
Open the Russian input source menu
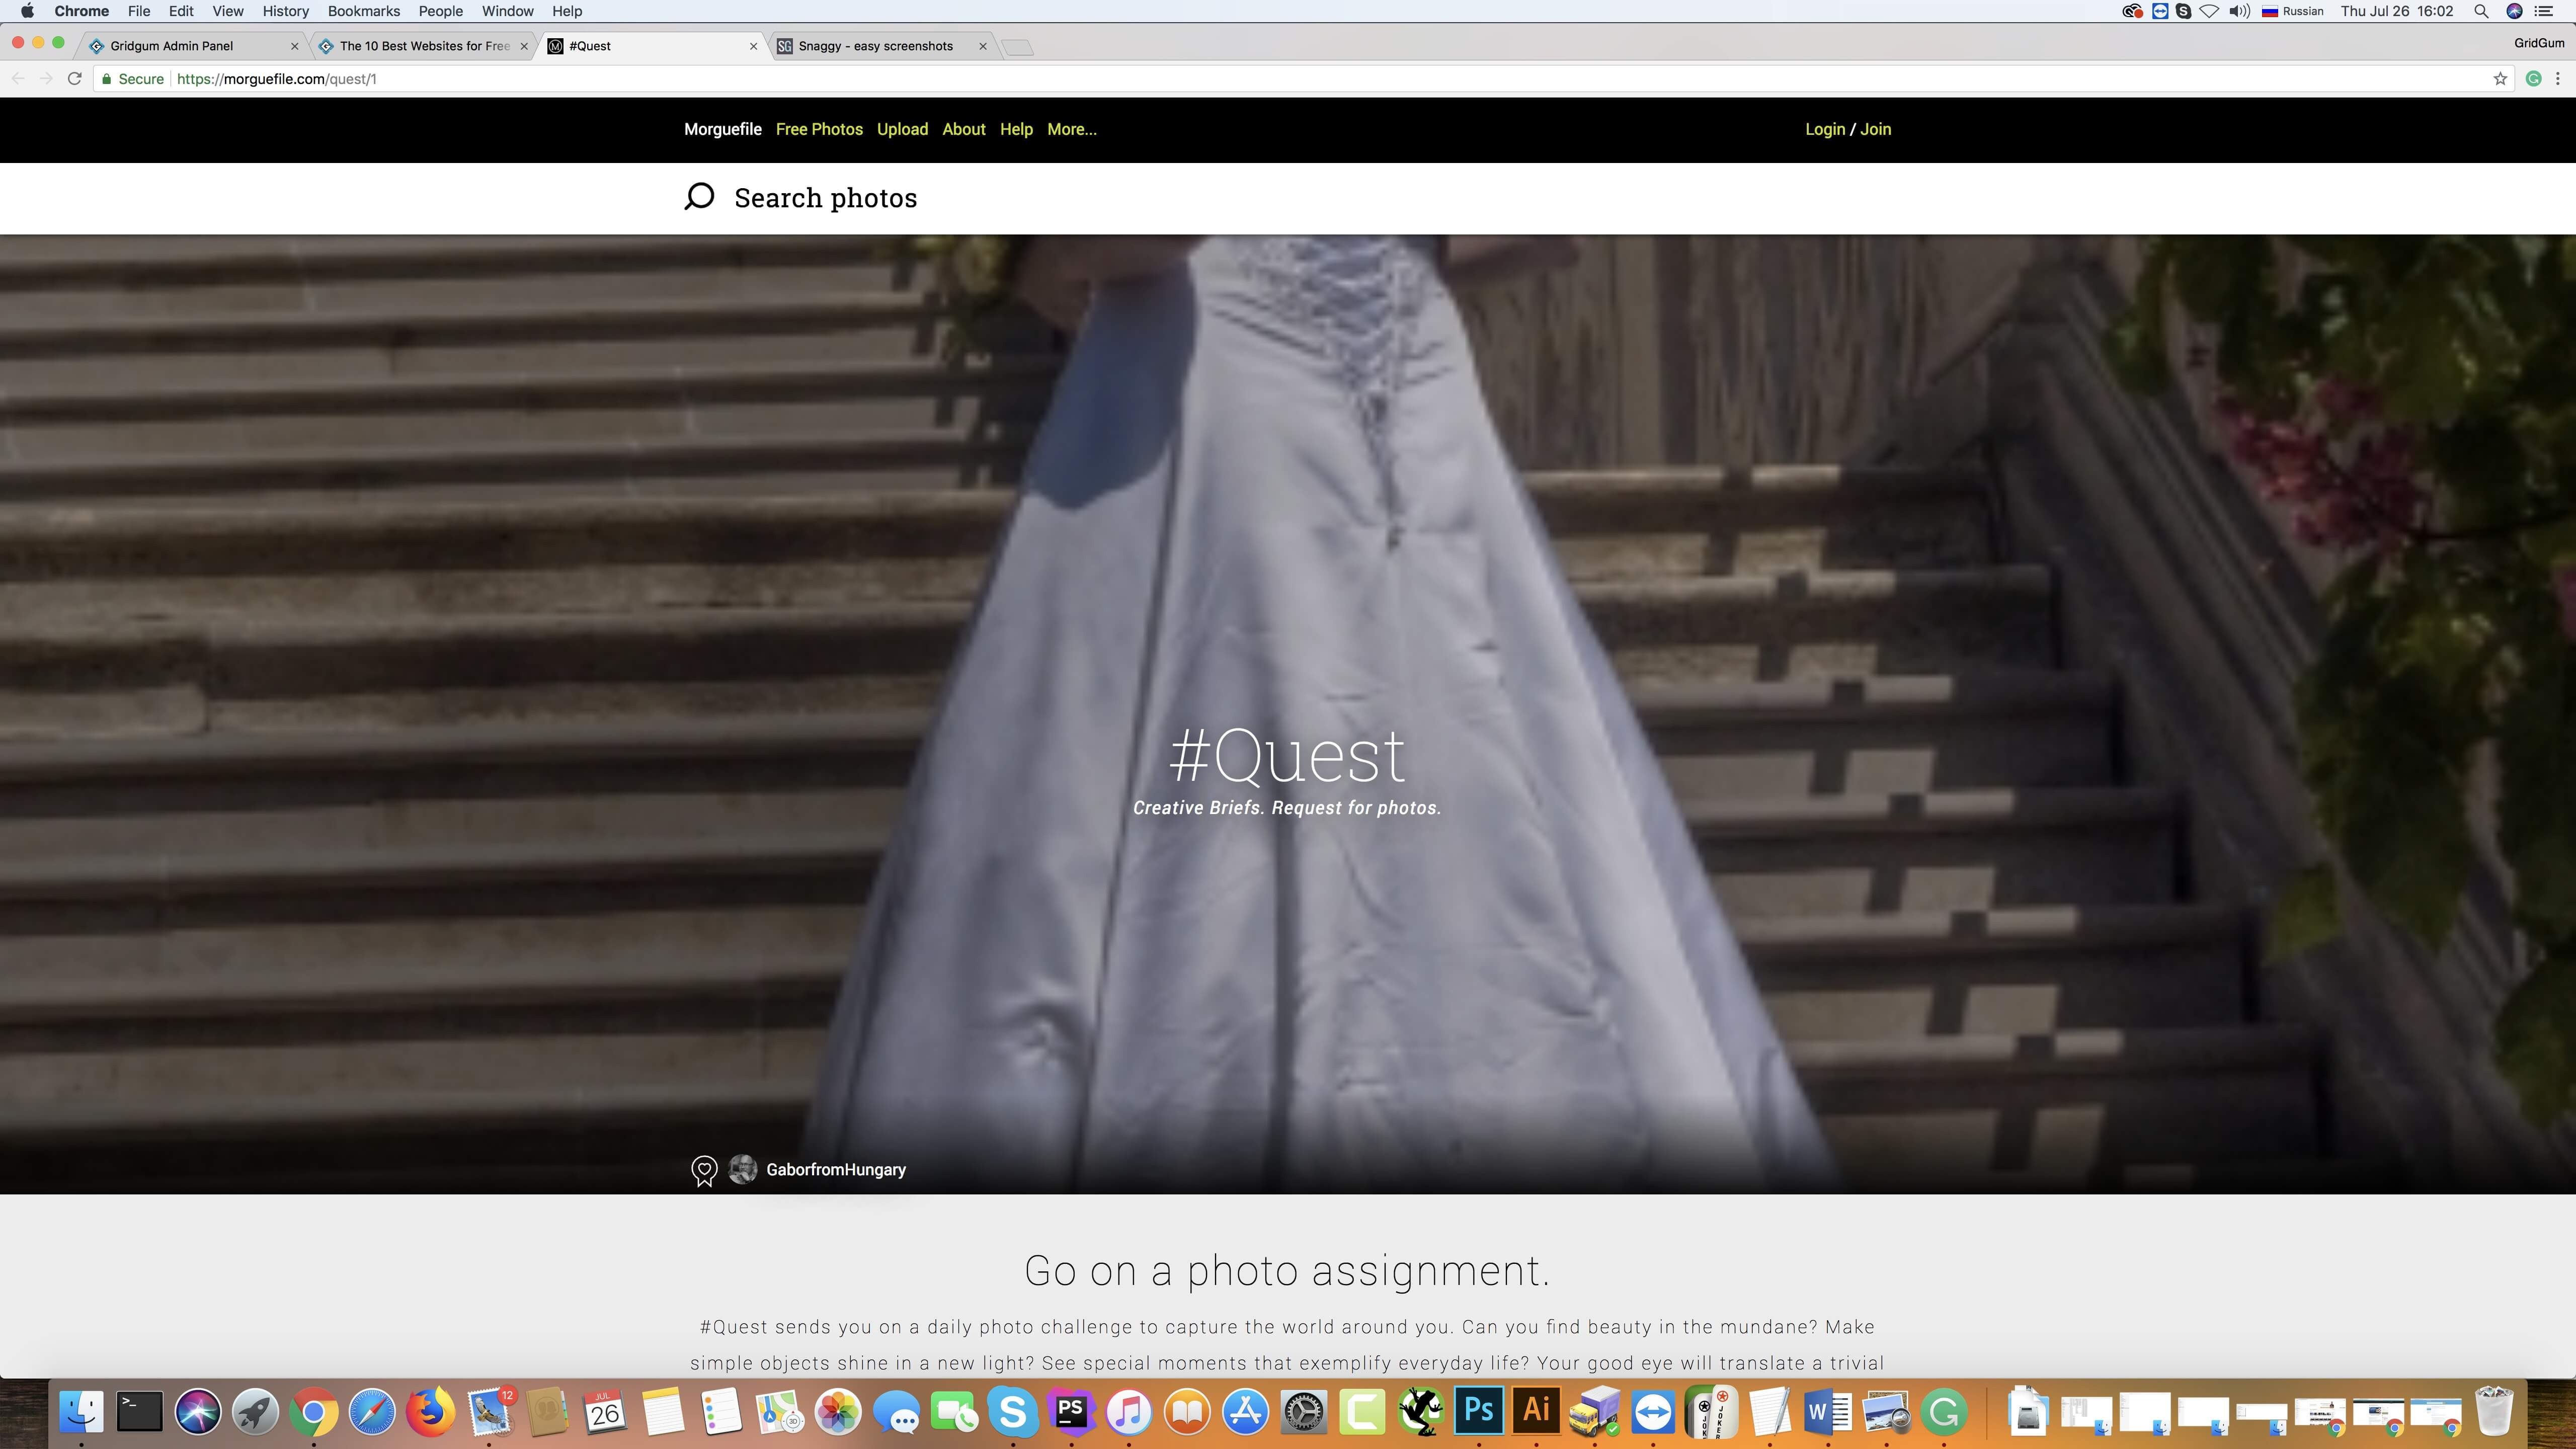(x=2293, y=11)
